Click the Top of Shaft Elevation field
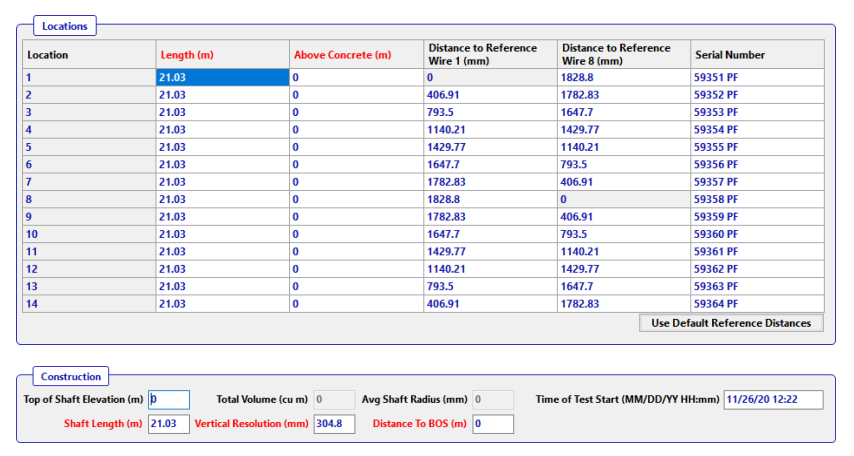This screenshot has width=854, height=456. point(168,400)
